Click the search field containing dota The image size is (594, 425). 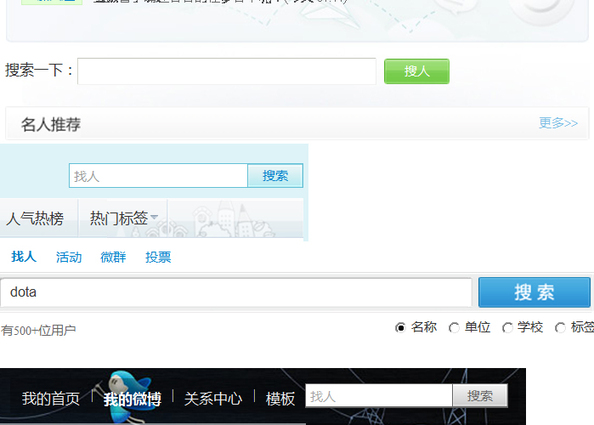coord(236,292)
